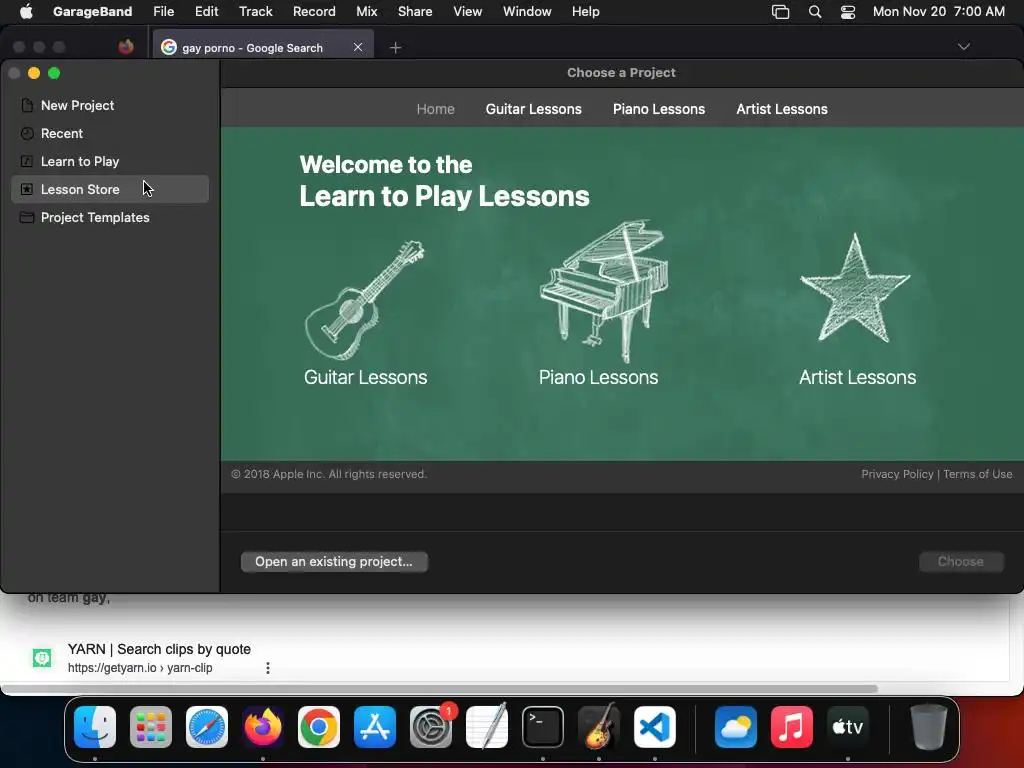Screen dimensions: 1024x768
Task: Open the chalk piano Piano Lessons icon
Action: [604, 291]
